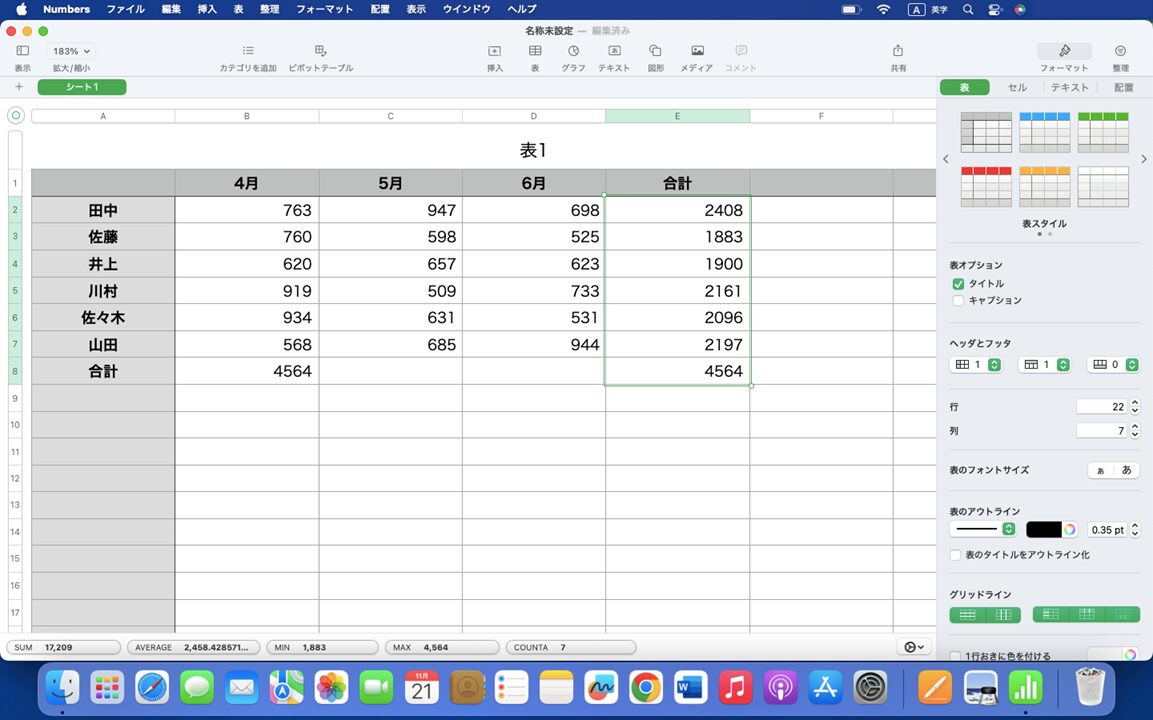Insert a text box via the テキスト icon
The height and width of the screenshot is (720, 1153).
pyautogui.click(x=614, y=56)
